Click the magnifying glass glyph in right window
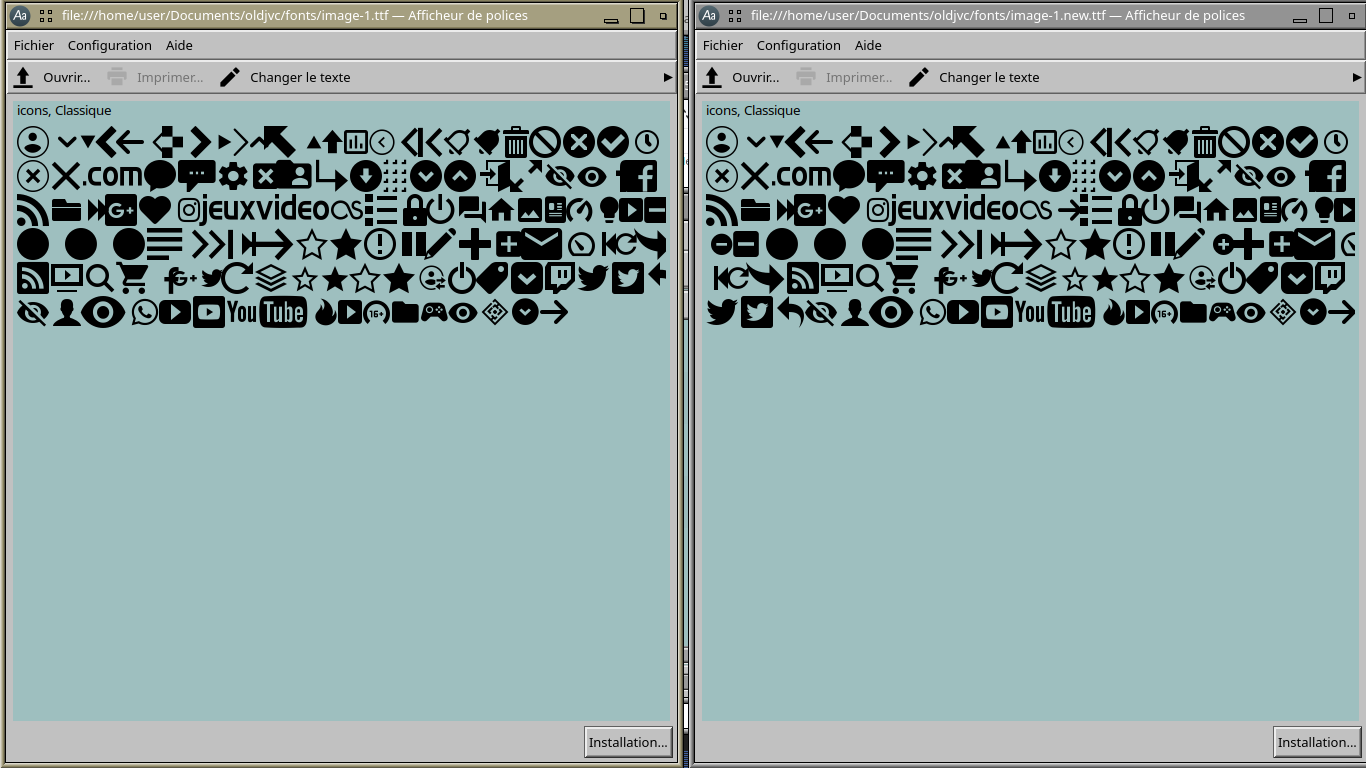This screenshot has width=1366, height=768. pos(869,277)
